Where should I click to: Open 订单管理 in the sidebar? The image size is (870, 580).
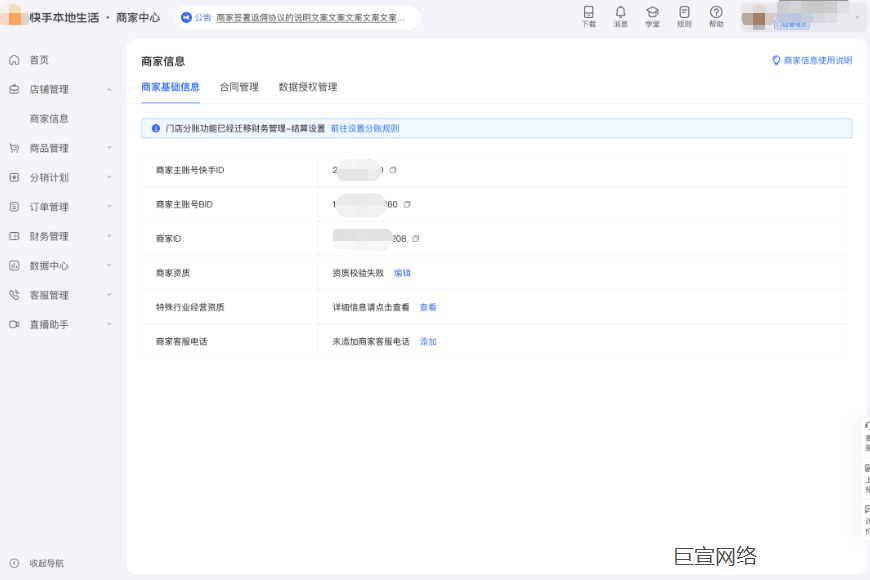(49, 207)
